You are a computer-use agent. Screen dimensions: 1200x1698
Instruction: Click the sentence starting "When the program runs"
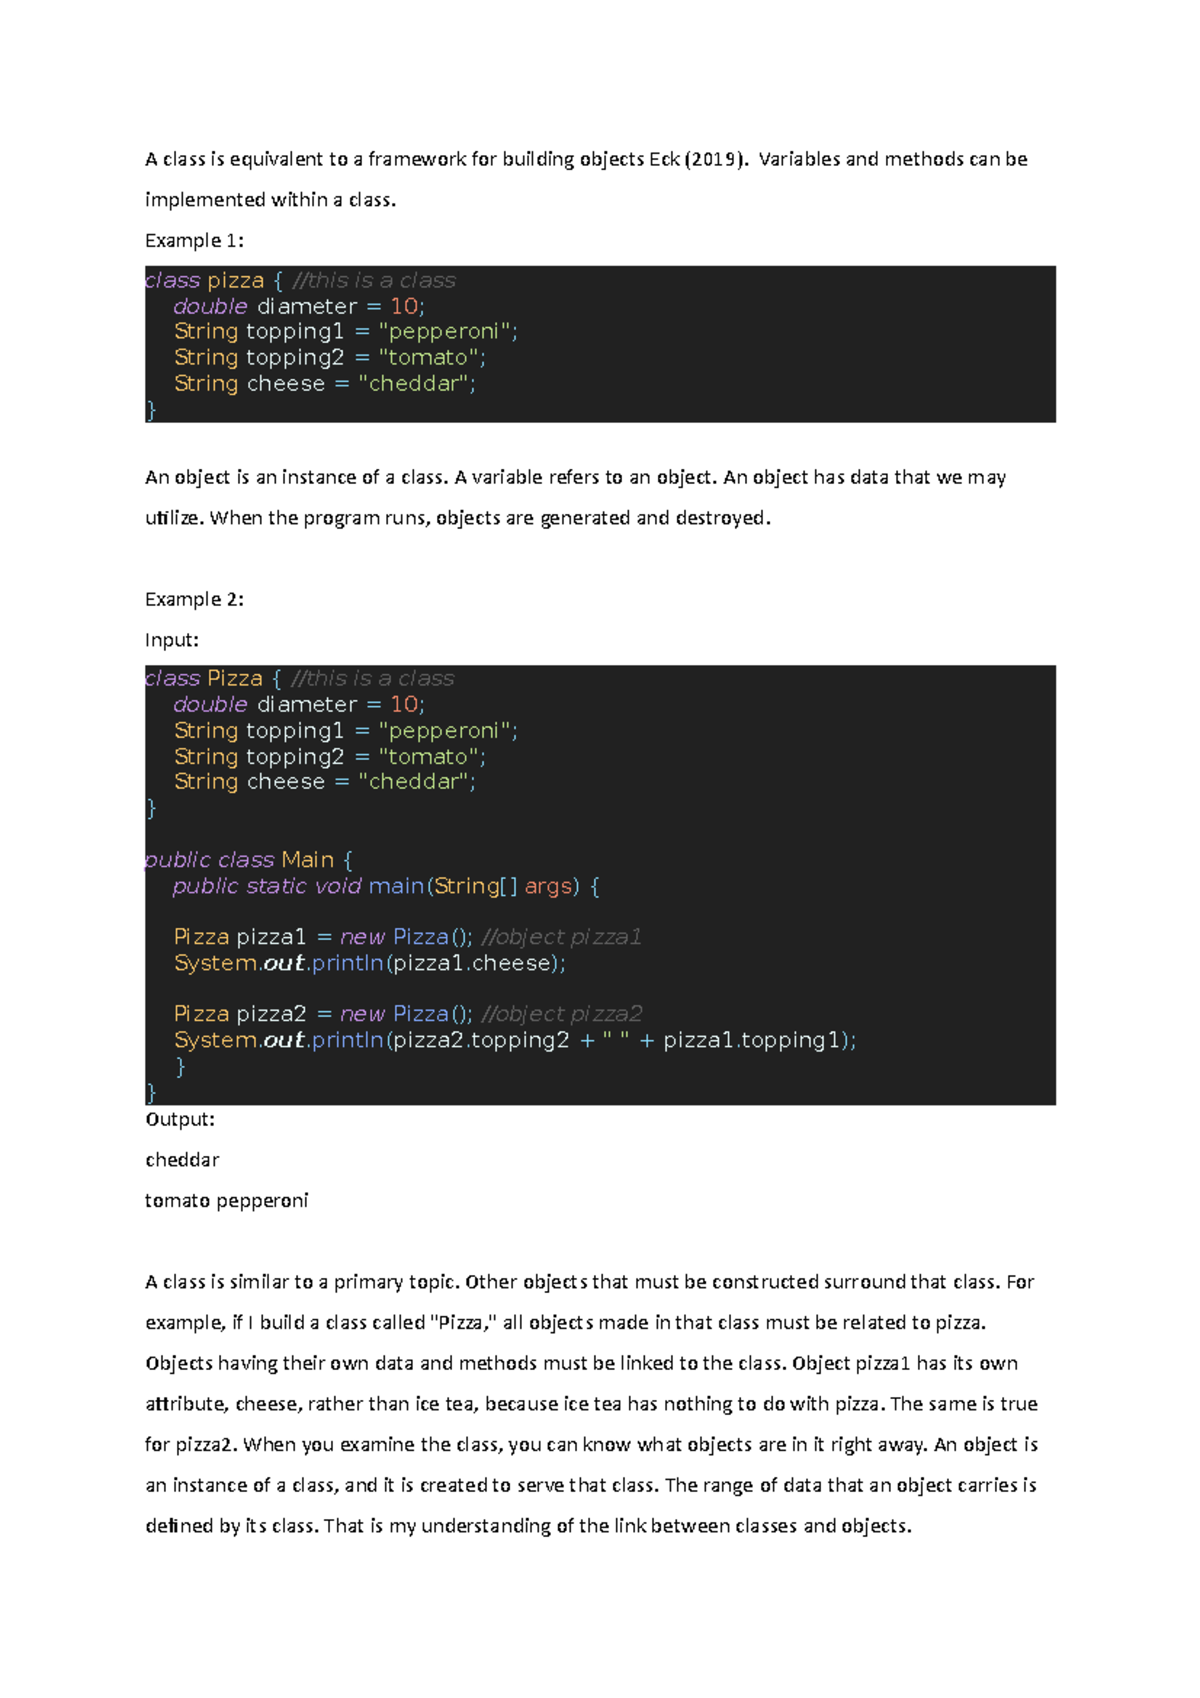click(490, 519)
